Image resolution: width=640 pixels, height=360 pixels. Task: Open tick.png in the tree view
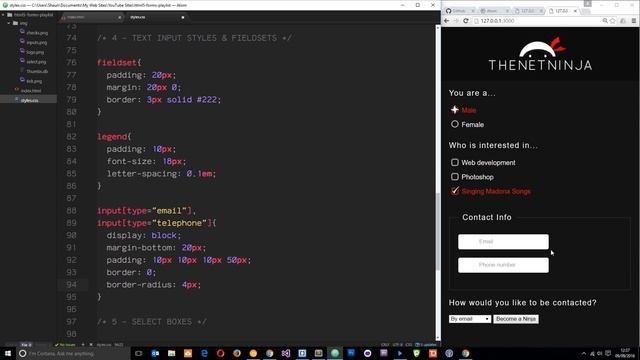tap(34, 81)
